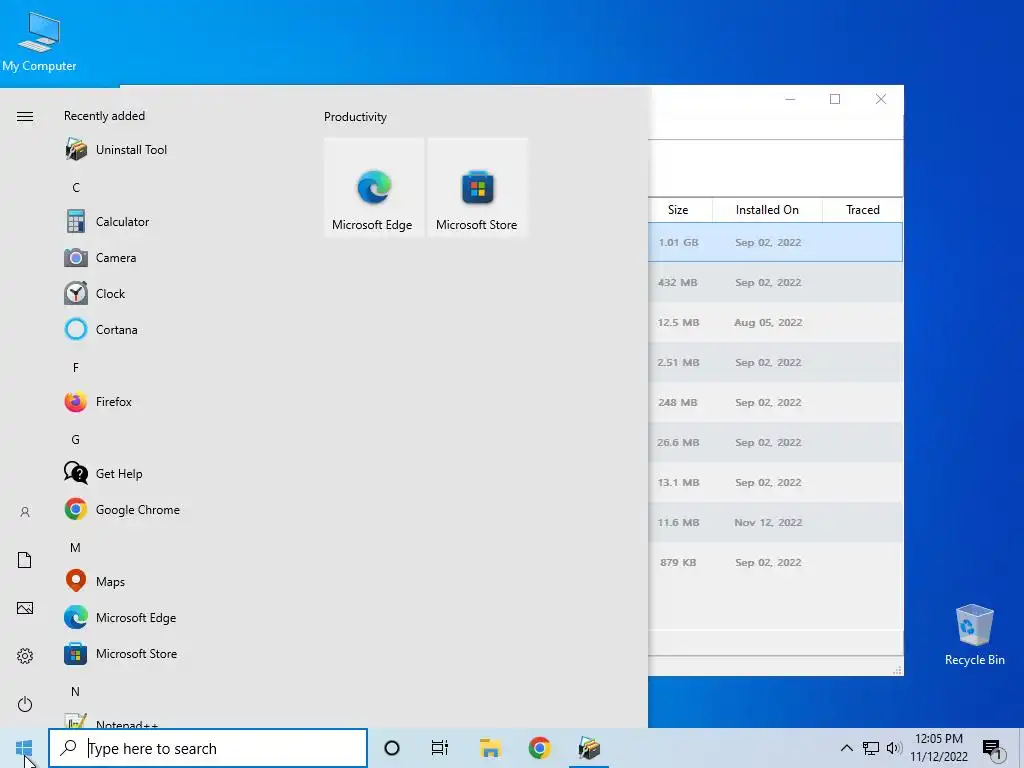Viewport: 1024px width, 768px height.
Task: Open the volume control in system tray
Action: point(894,748)
